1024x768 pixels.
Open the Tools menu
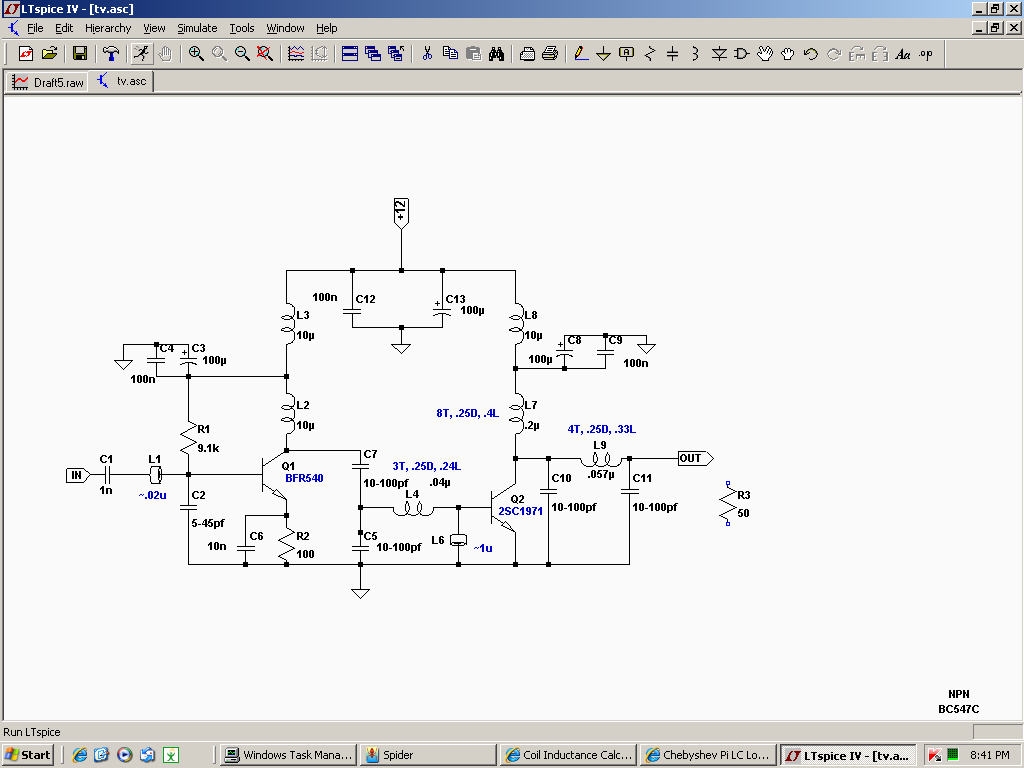(x=242, y=28)
